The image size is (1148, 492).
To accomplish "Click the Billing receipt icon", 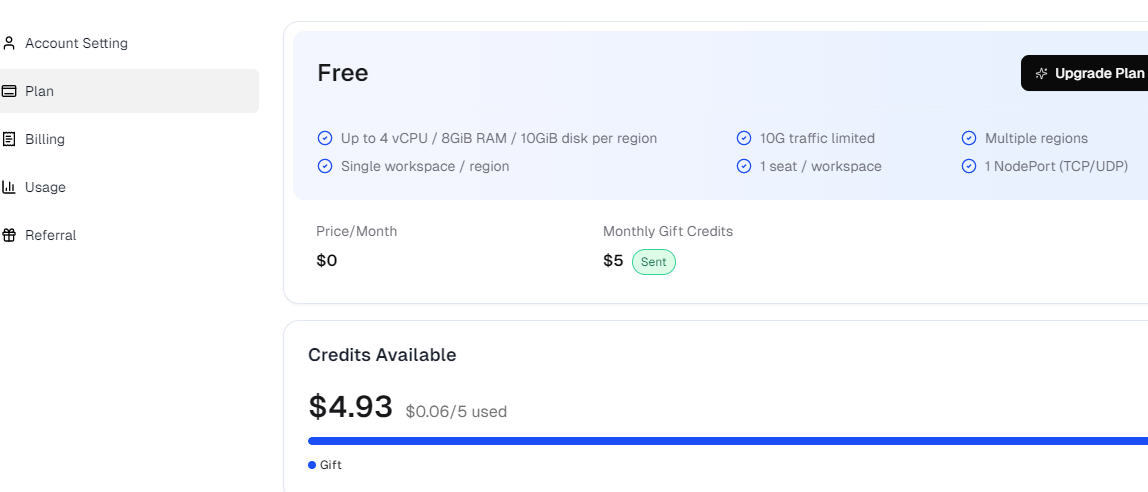I will click(9, 139).
